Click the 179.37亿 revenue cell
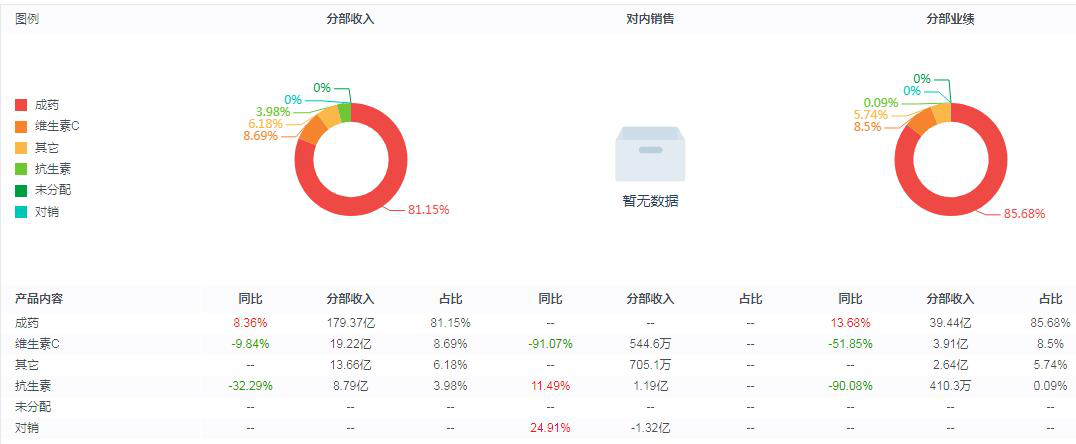The image size is (1076, 444). (350, 323)
